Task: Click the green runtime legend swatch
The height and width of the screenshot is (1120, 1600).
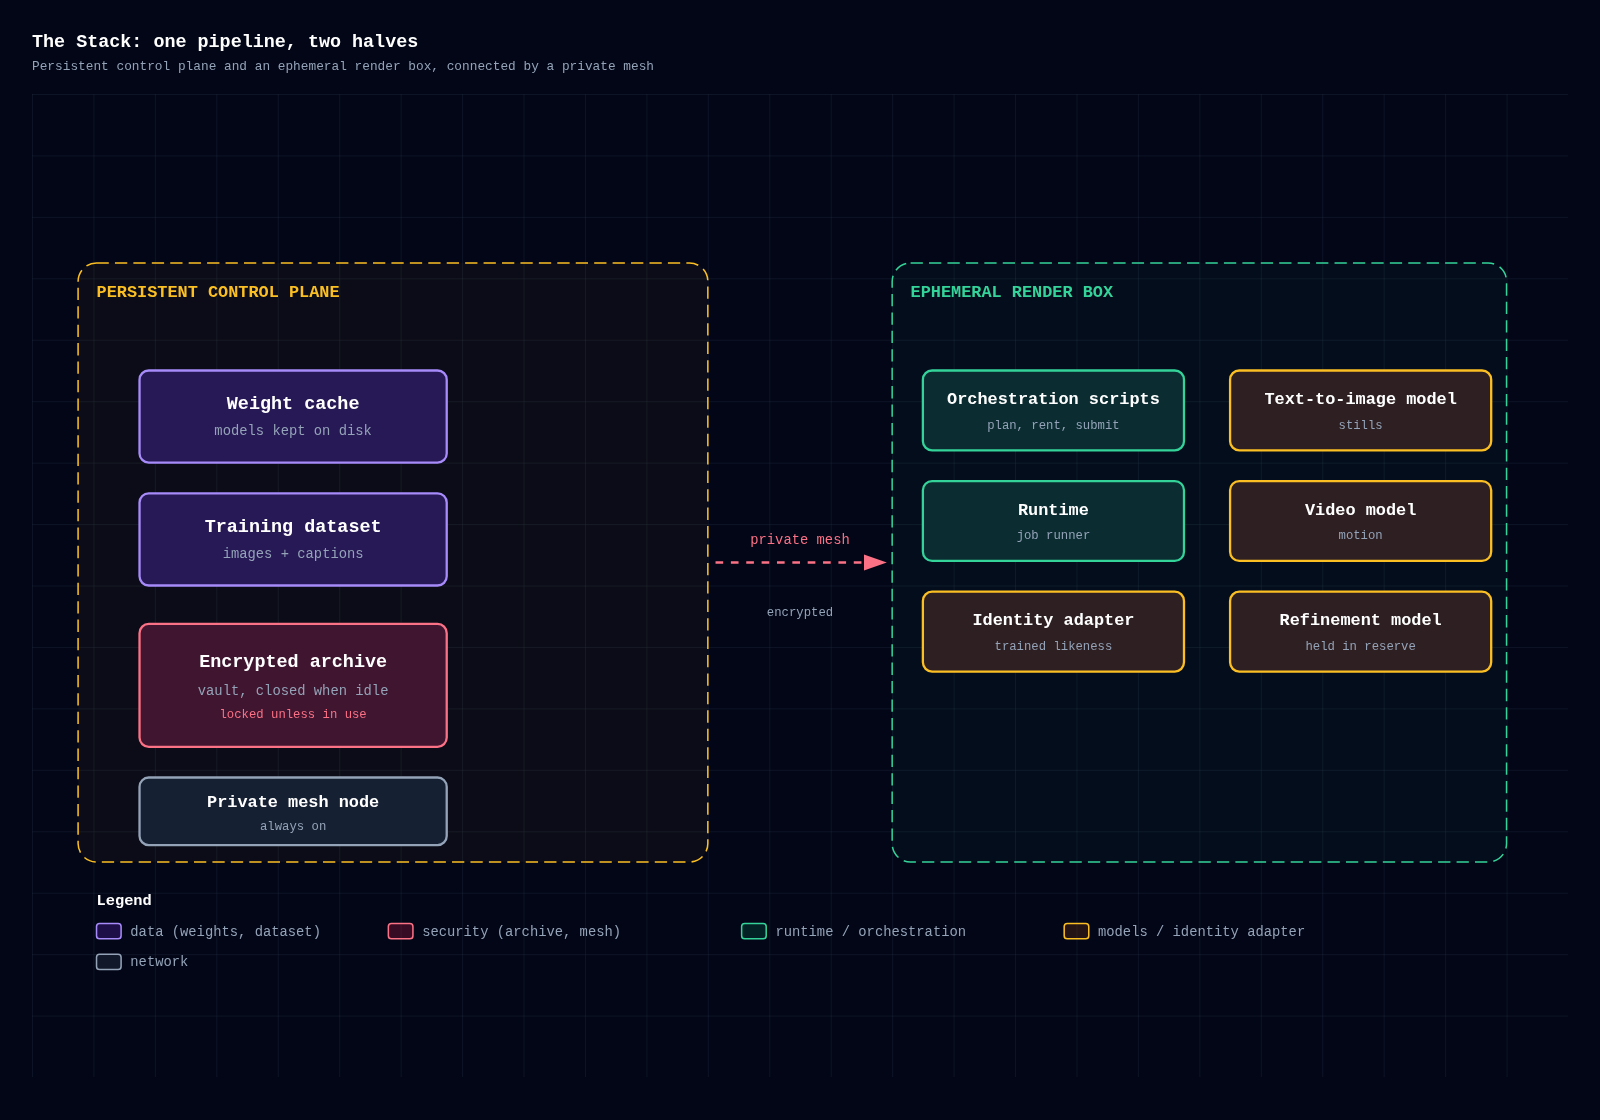Action: [x=754, y=931]
